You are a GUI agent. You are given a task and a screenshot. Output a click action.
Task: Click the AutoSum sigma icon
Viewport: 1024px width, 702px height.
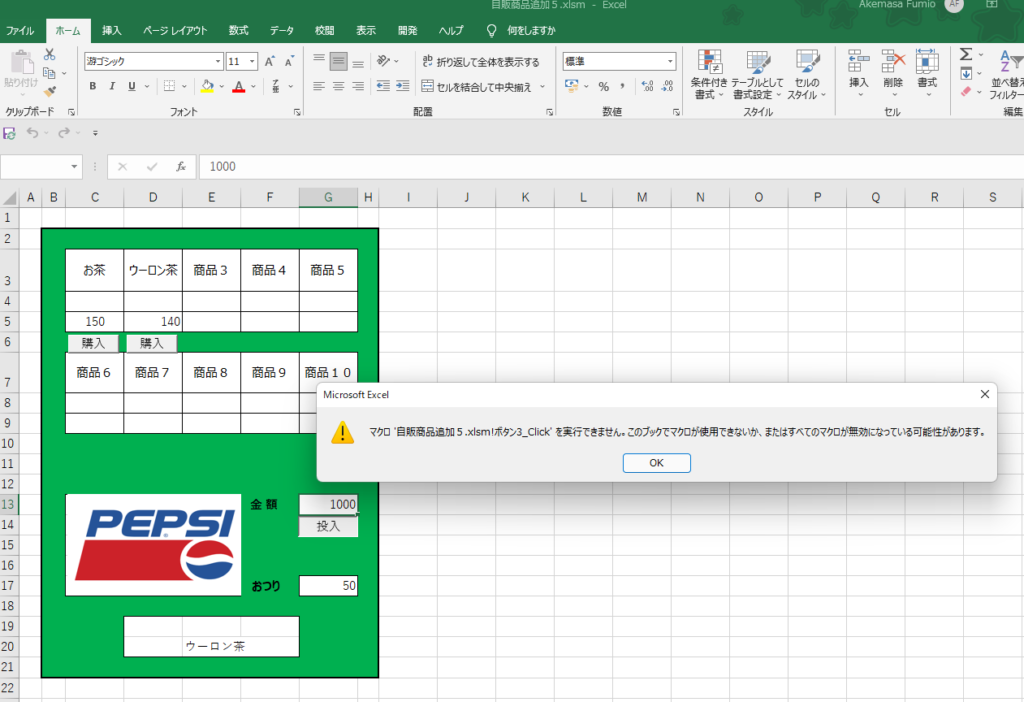[966, 54]
